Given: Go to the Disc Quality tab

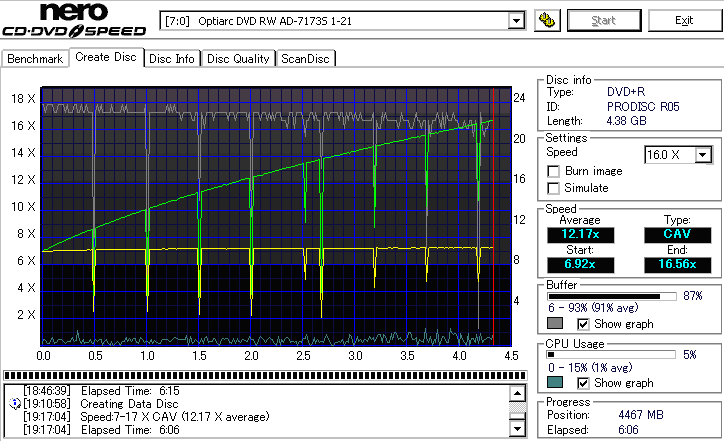Looking at the screenshot, I should click(x=238, y=59).
